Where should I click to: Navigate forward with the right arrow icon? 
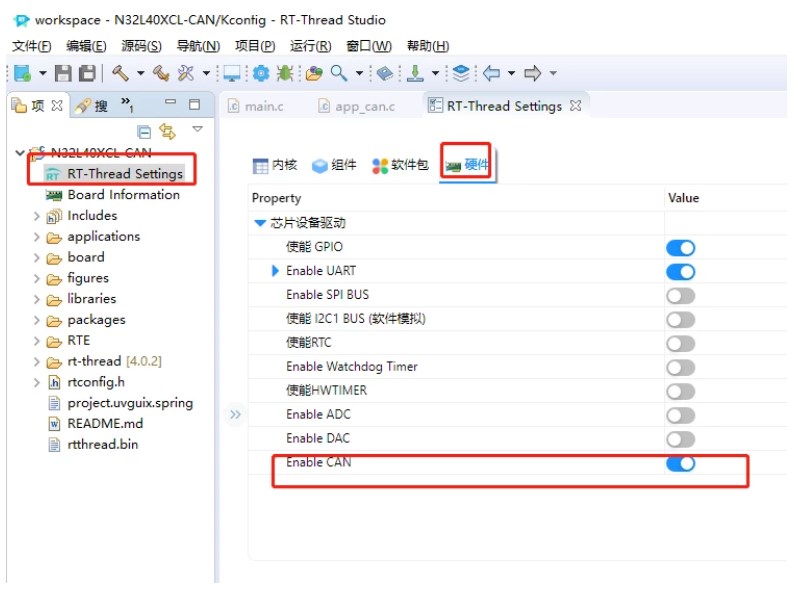533,74
